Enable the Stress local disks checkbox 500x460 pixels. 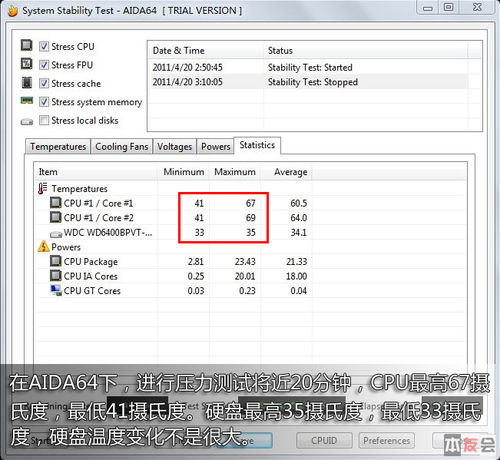44,120
